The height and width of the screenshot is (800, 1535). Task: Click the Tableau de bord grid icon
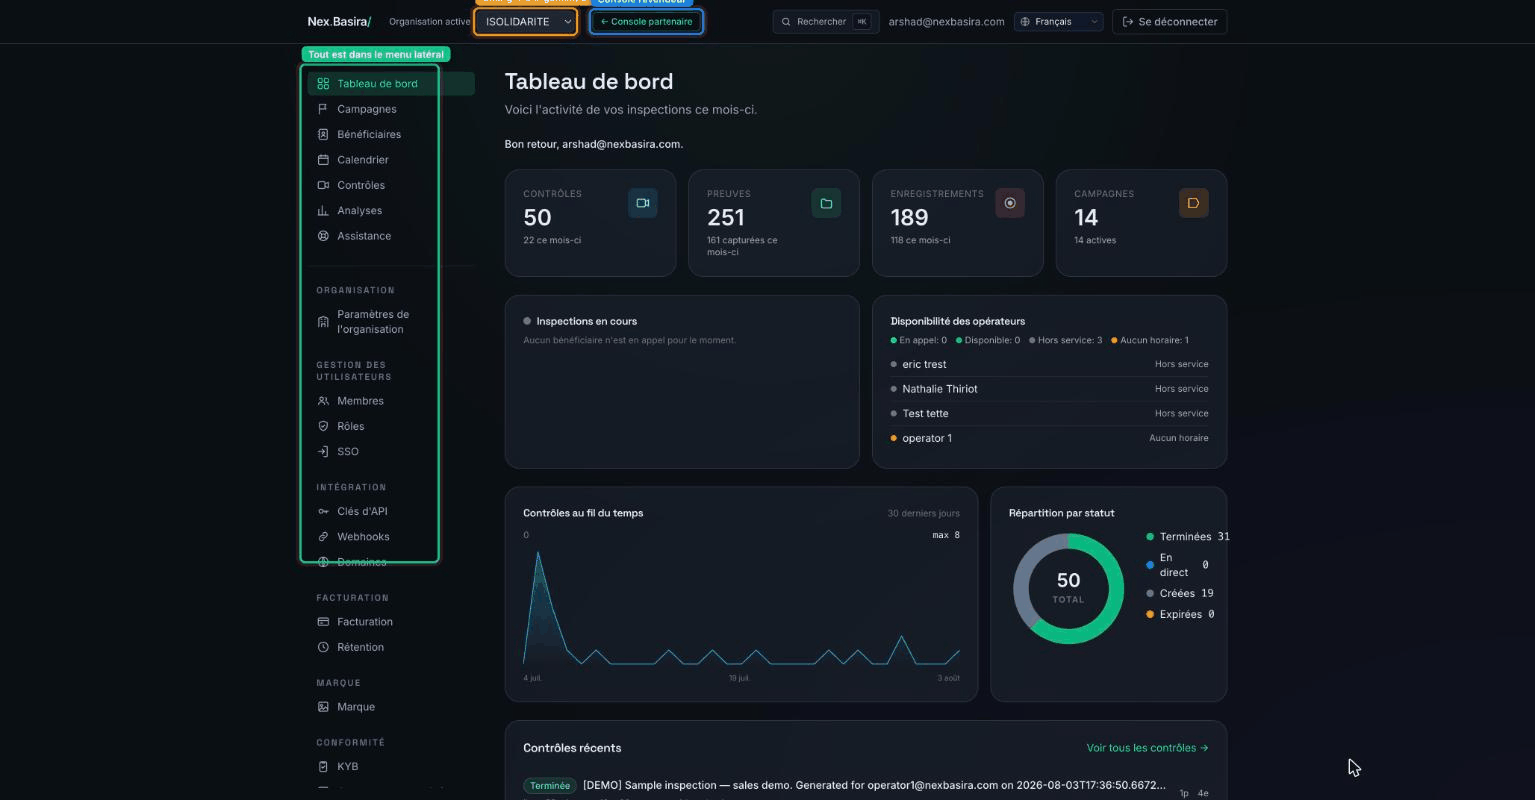pyautogui.click(x=323, y=84)
